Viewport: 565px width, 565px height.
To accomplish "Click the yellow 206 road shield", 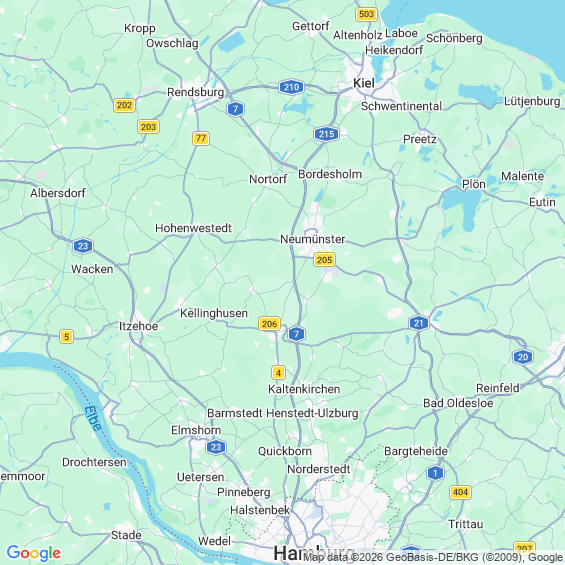I will (270, 324).
